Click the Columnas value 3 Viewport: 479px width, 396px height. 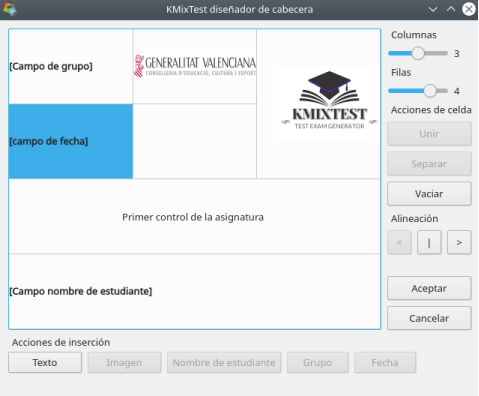(457, 54)
